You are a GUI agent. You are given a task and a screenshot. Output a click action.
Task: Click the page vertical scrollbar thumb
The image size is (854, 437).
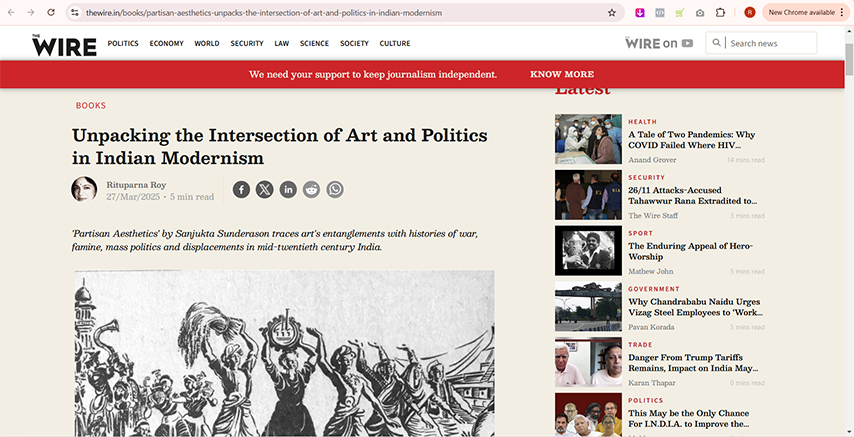849,59
